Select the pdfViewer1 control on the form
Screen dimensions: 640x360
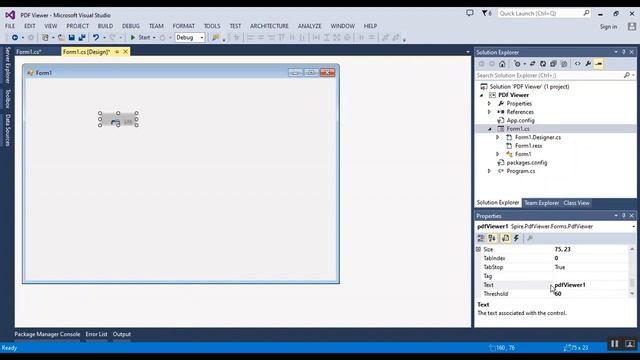click(x=118, y=119)
